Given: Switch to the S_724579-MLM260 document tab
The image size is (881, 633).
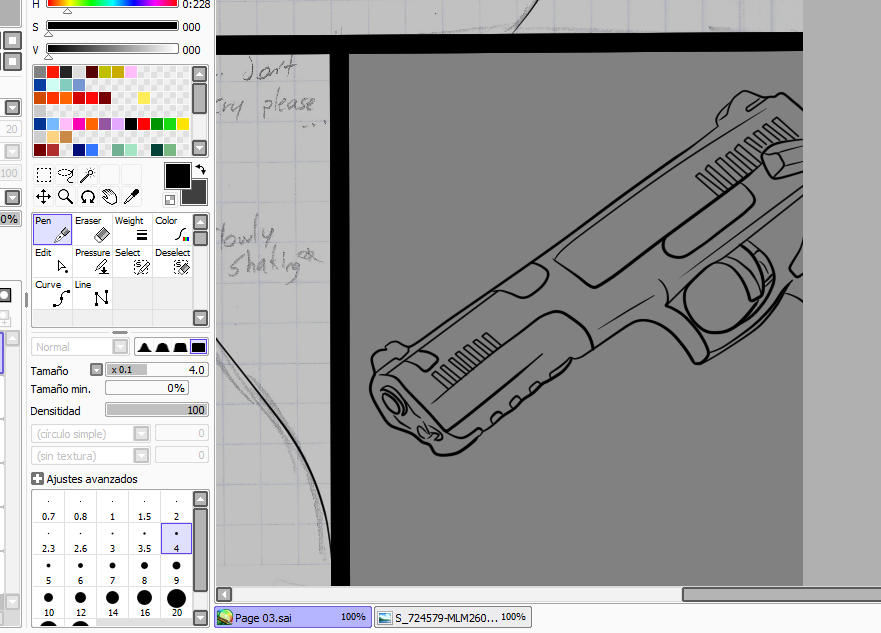Looking at the screenshot, I should pos(452,618).
